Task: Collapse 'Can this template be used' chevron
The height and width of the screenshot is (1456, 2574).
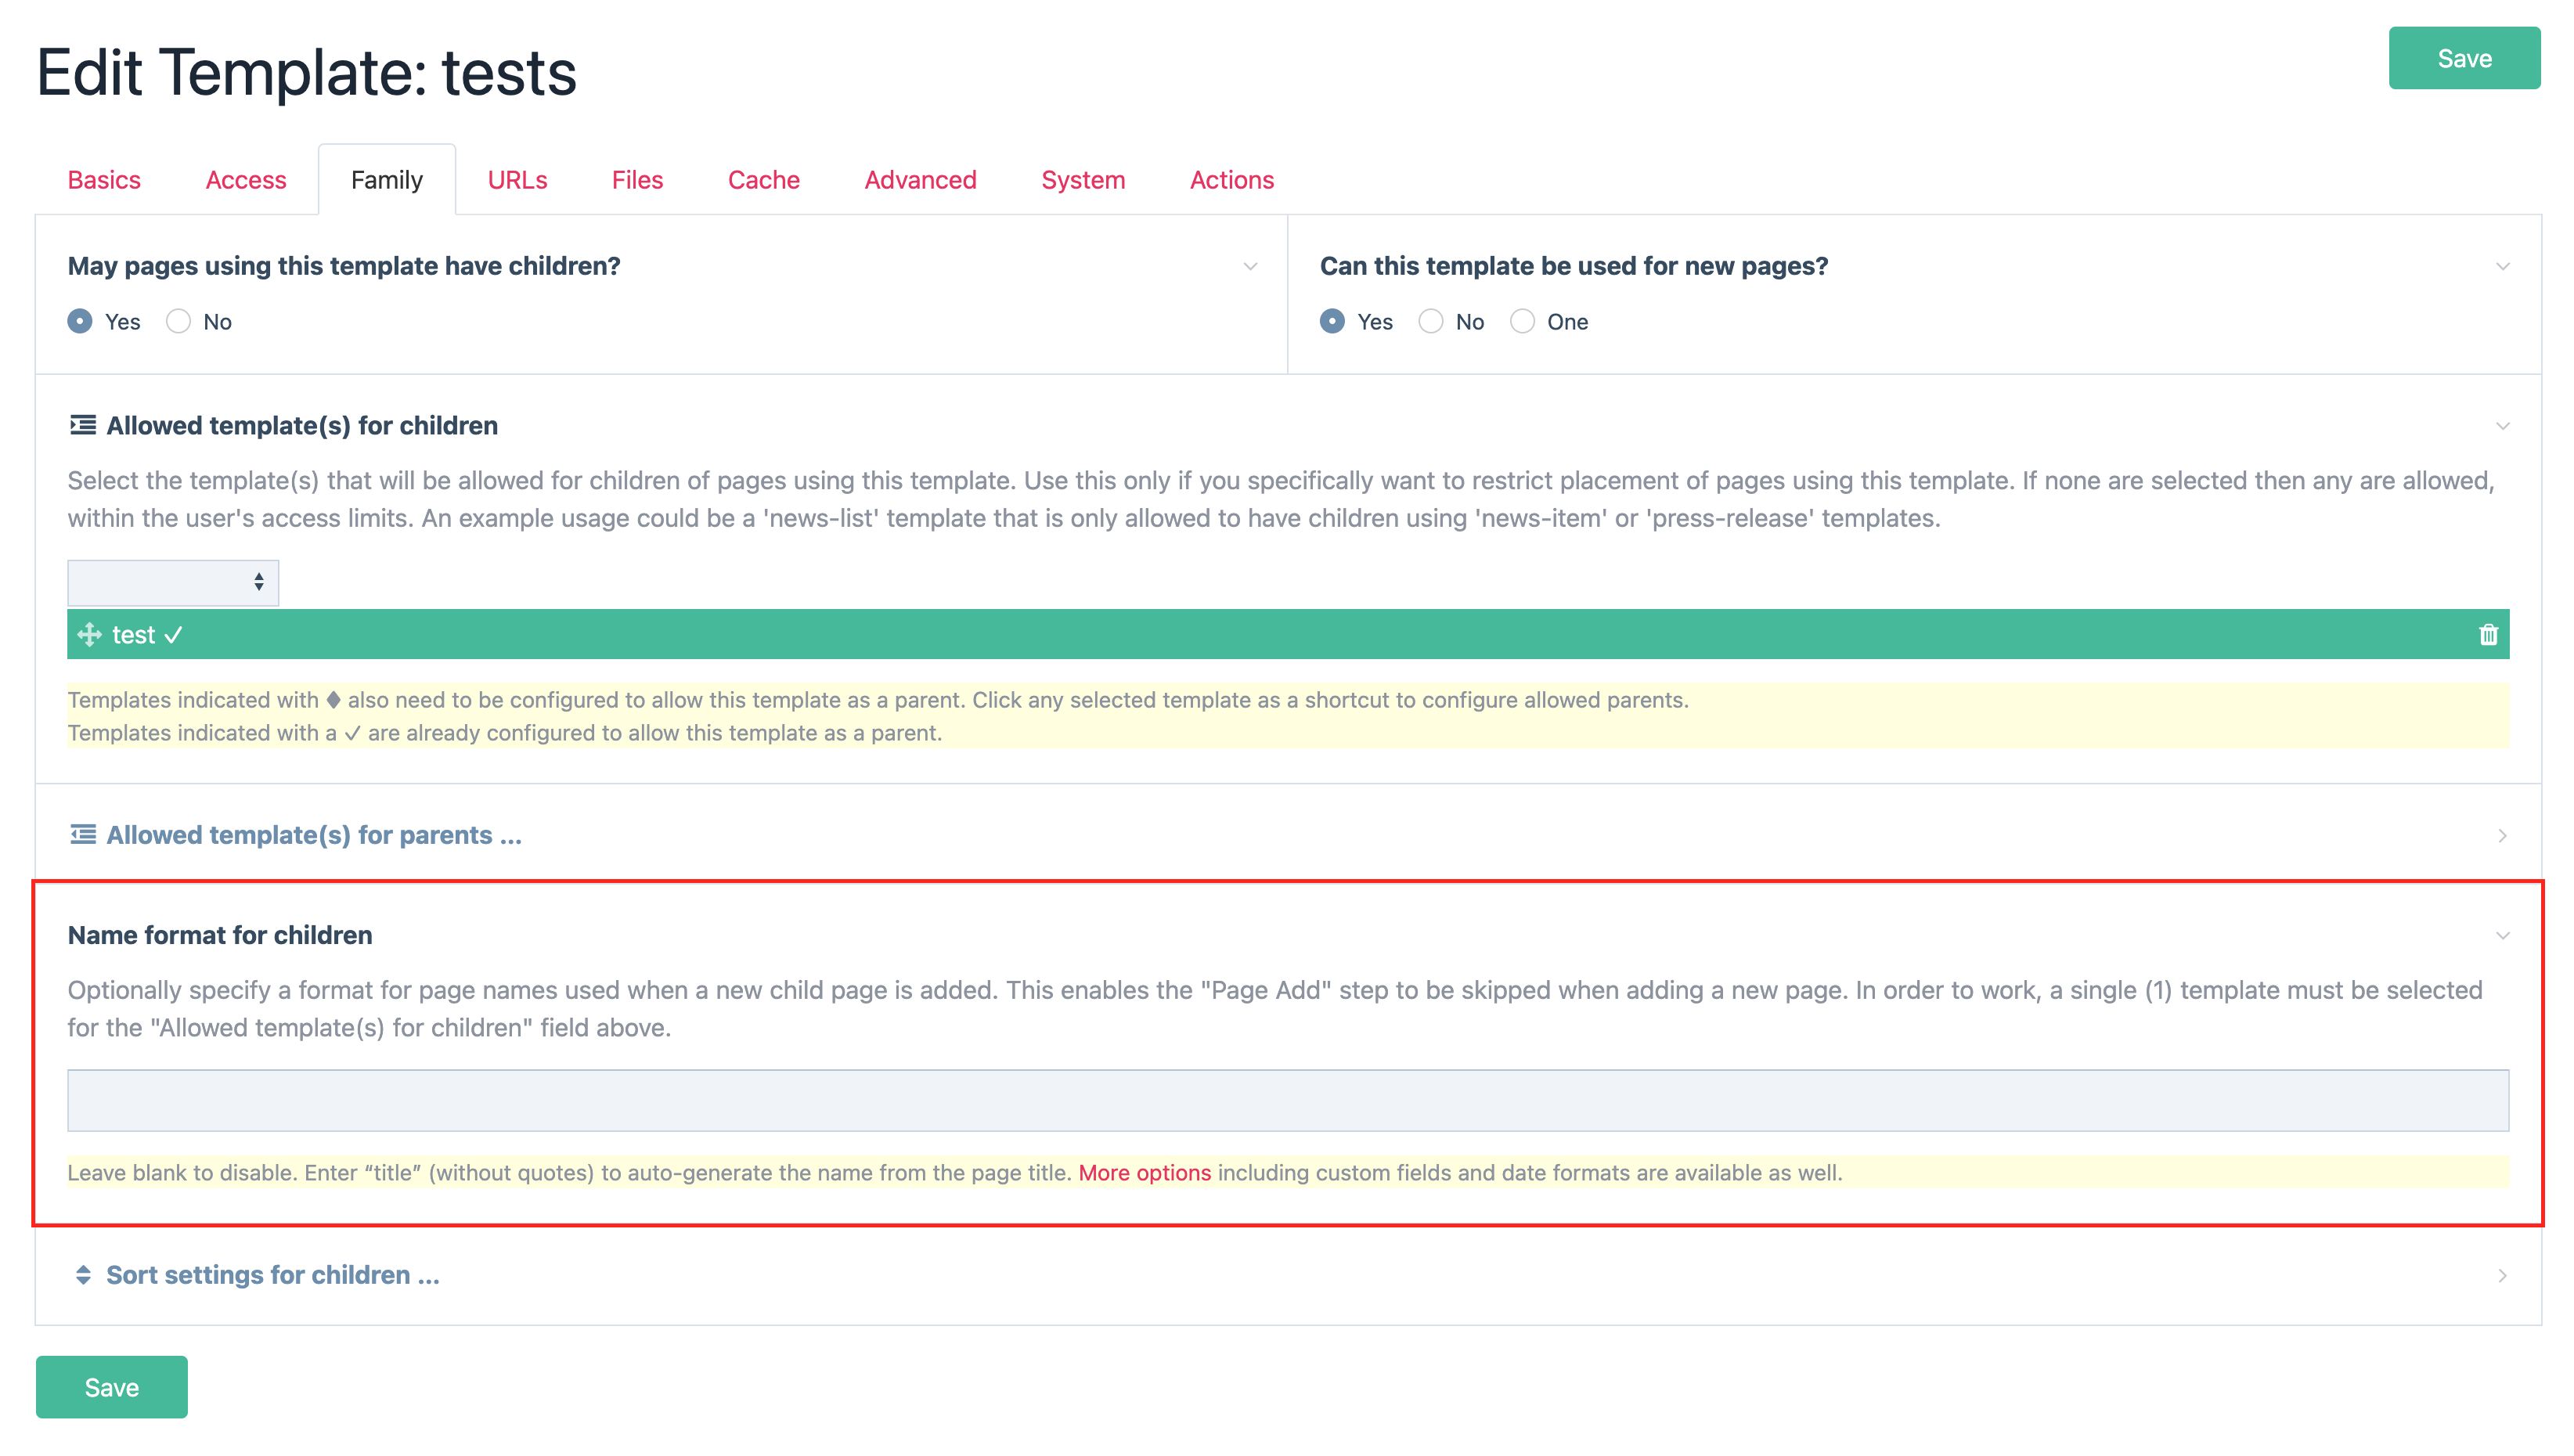Action: coord(2502,266)
